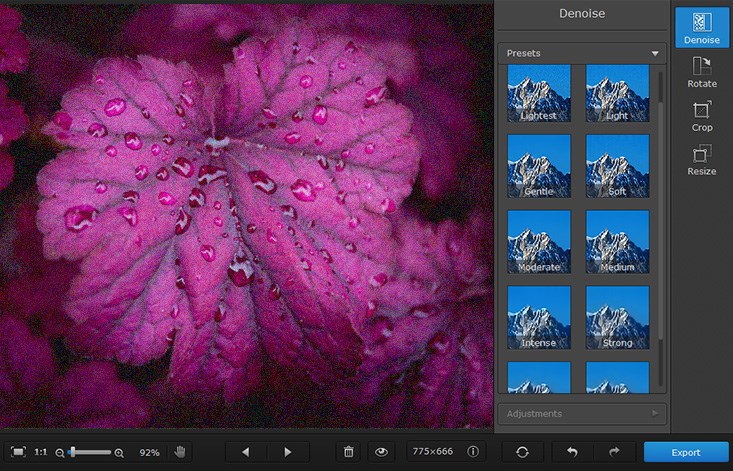Undo the last change
This screenshot has height=471, width=733.
572,452
